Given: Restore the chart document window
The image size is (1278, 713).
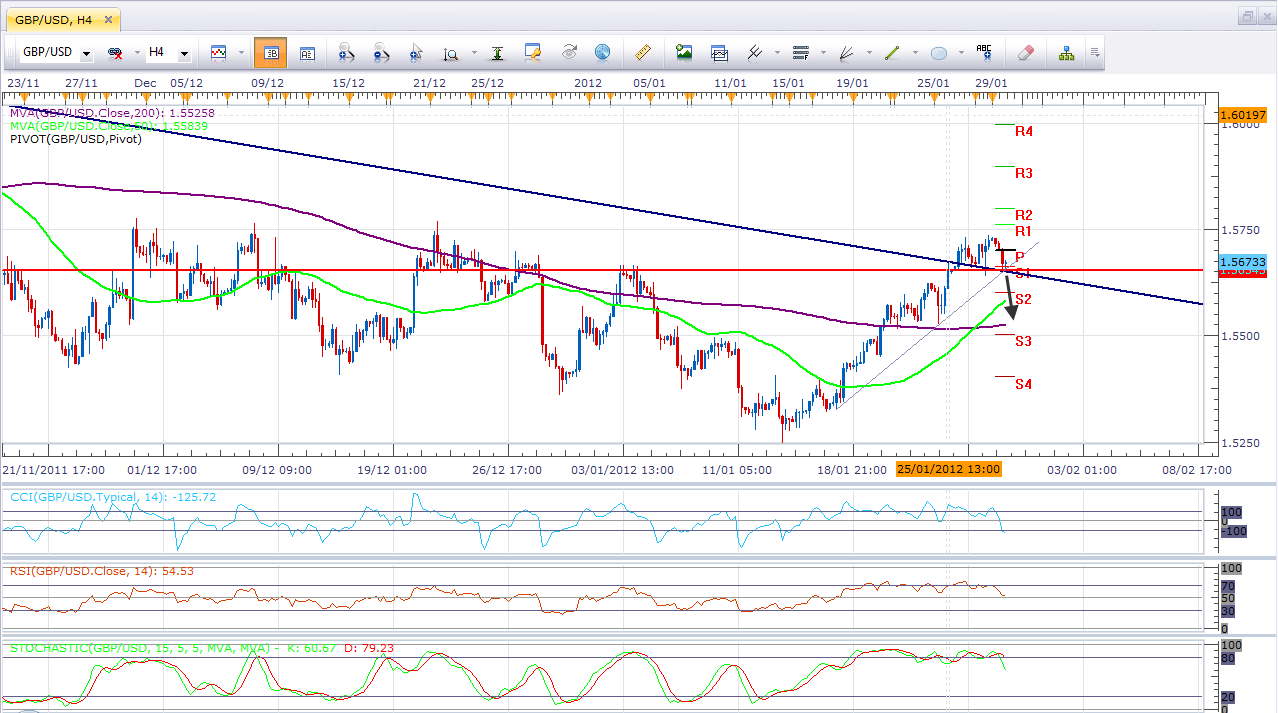Looking at the screenshot, I should click(x=1247, y=16).
